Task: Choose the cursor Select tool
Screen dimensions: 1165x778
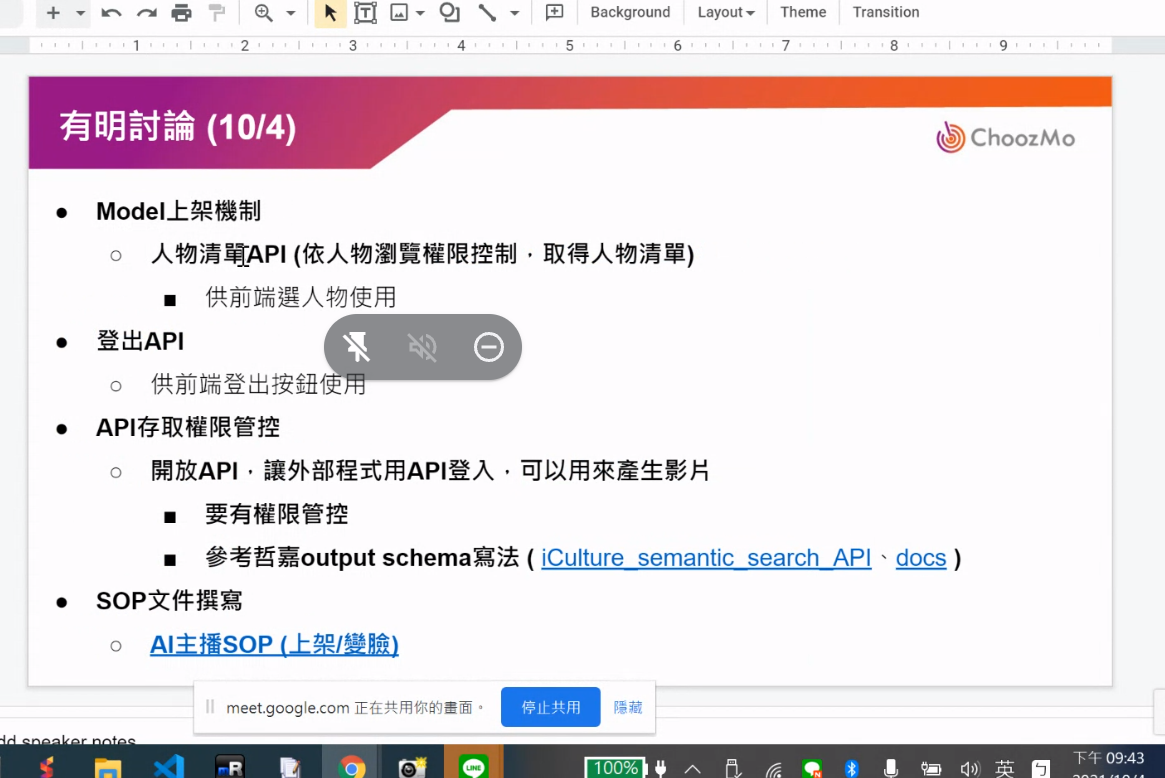Action: (330, 13)
